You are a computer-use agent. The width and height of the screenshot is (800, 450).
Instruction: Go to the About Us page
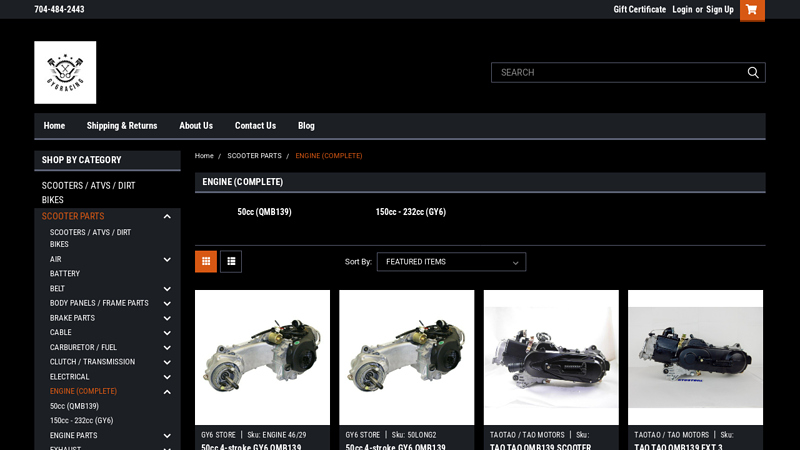pyautogui.click(x=196, y=126)
